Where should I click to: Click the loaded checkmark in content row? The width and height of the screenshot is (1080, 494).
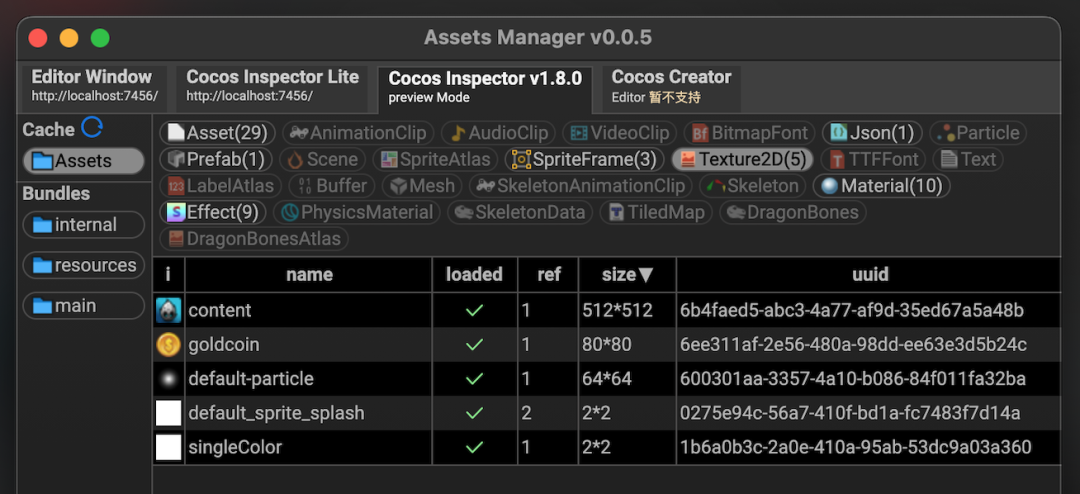(x=474, y=311)
